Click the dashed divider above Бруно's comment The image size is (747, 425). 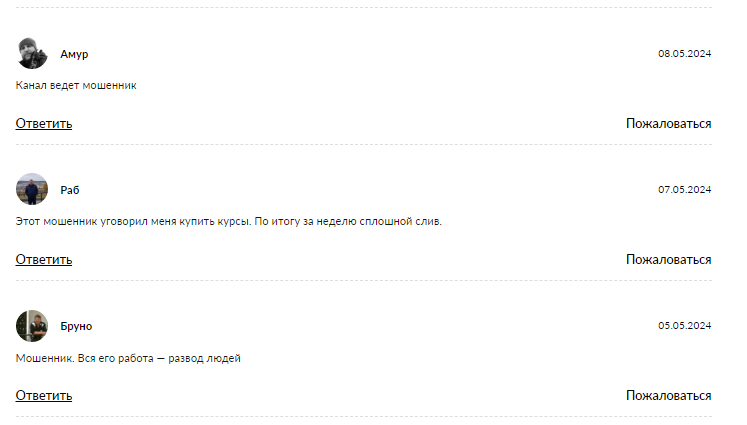[x=364, y=281]
